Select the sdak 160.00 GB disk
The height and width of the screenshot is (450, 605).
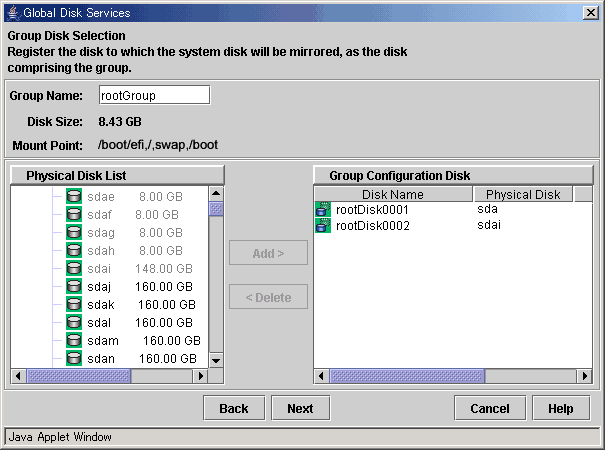point(131,305)
